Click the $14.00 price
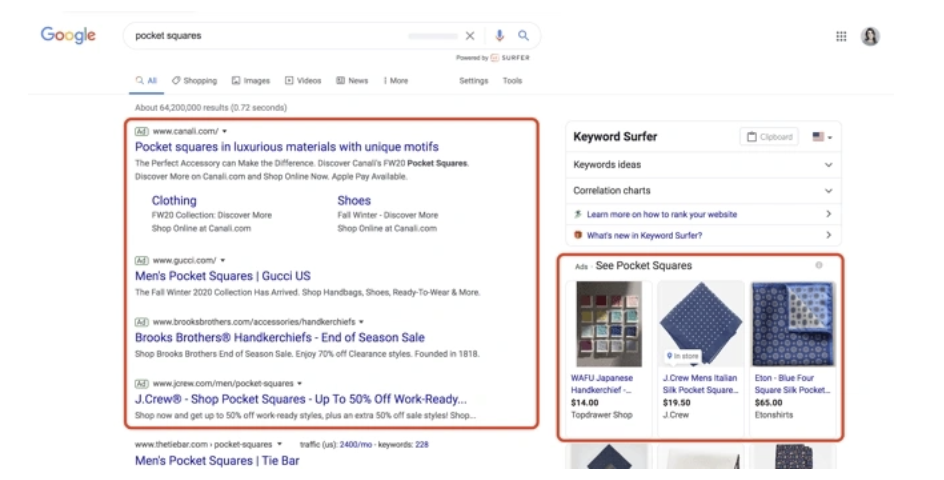 coord(585,402)
